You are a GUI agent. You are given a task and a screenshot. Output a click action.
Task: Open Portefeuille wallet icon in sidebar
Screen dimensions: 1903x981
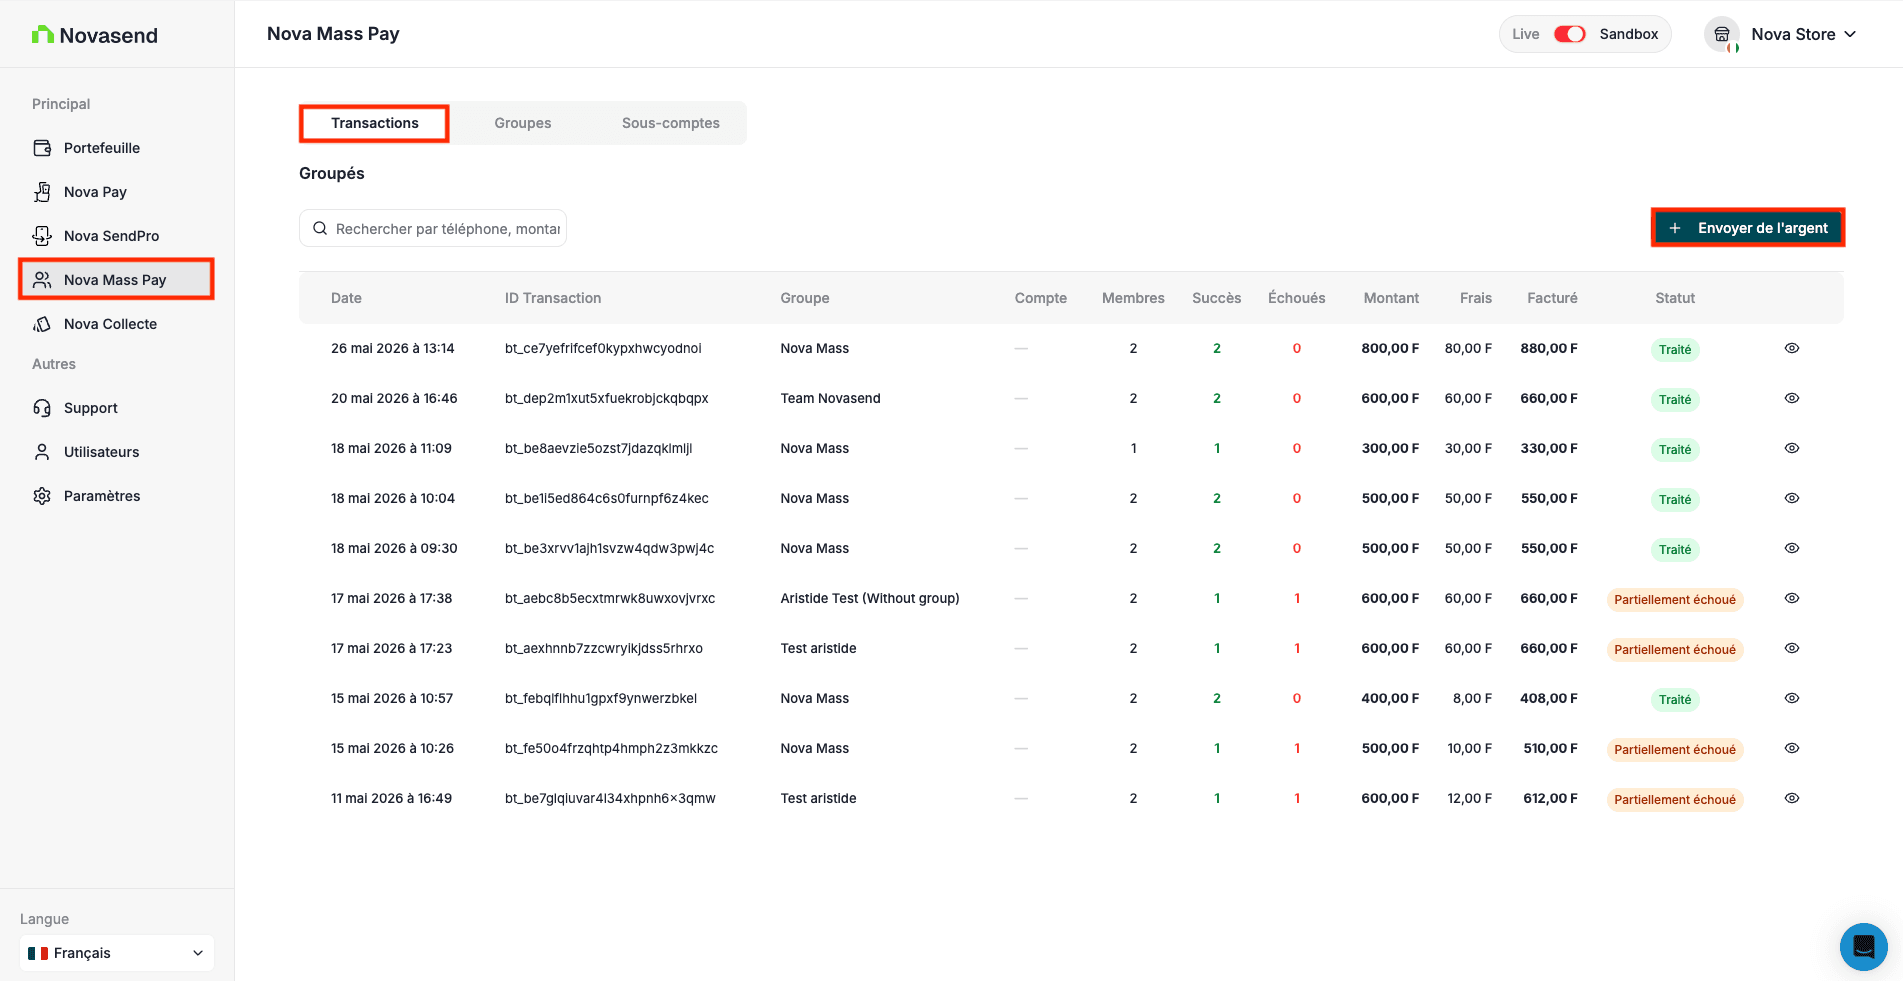(42, 148)
